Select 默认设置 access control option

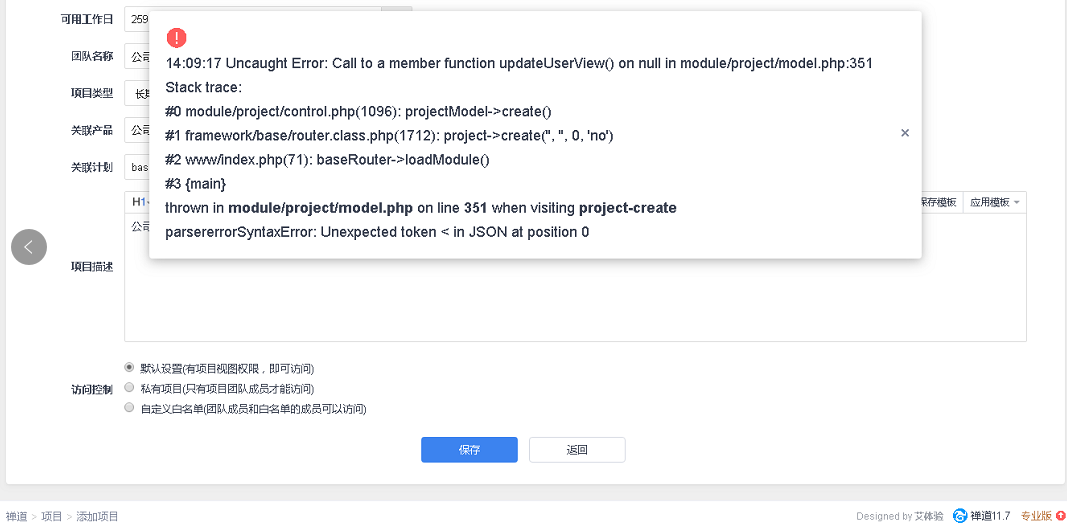coord(129,368)
